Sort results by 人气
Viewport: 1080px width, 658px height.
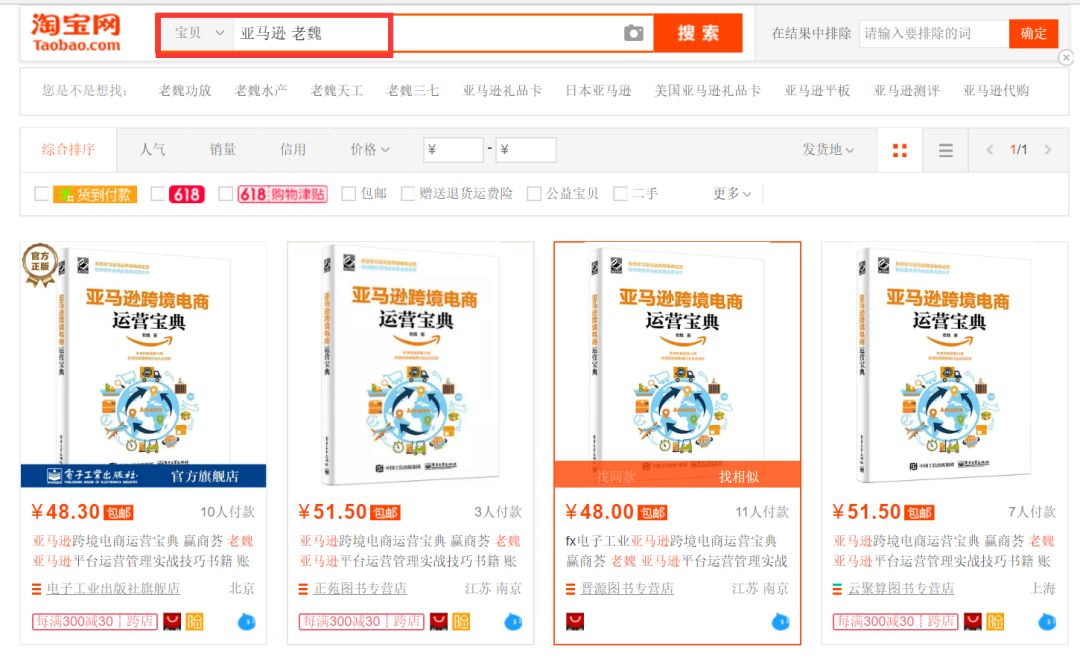(152, 150)
